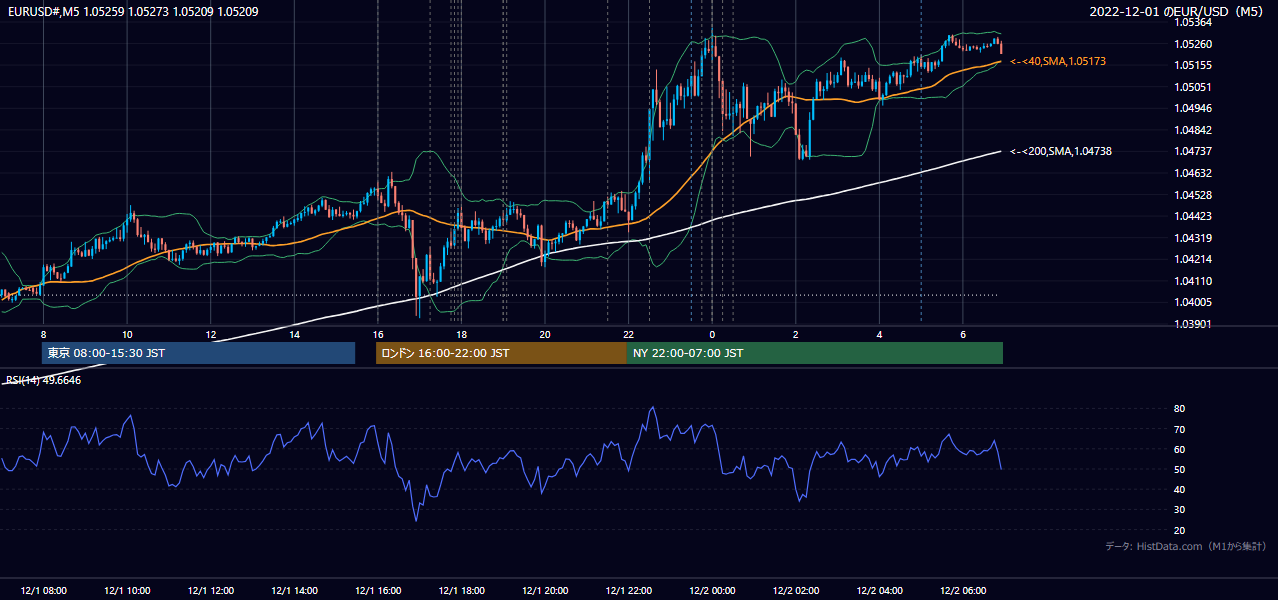This screenshot has height=600, width=1278.
Task: Click price axis value 1.04319
Action: (1192, 238)
